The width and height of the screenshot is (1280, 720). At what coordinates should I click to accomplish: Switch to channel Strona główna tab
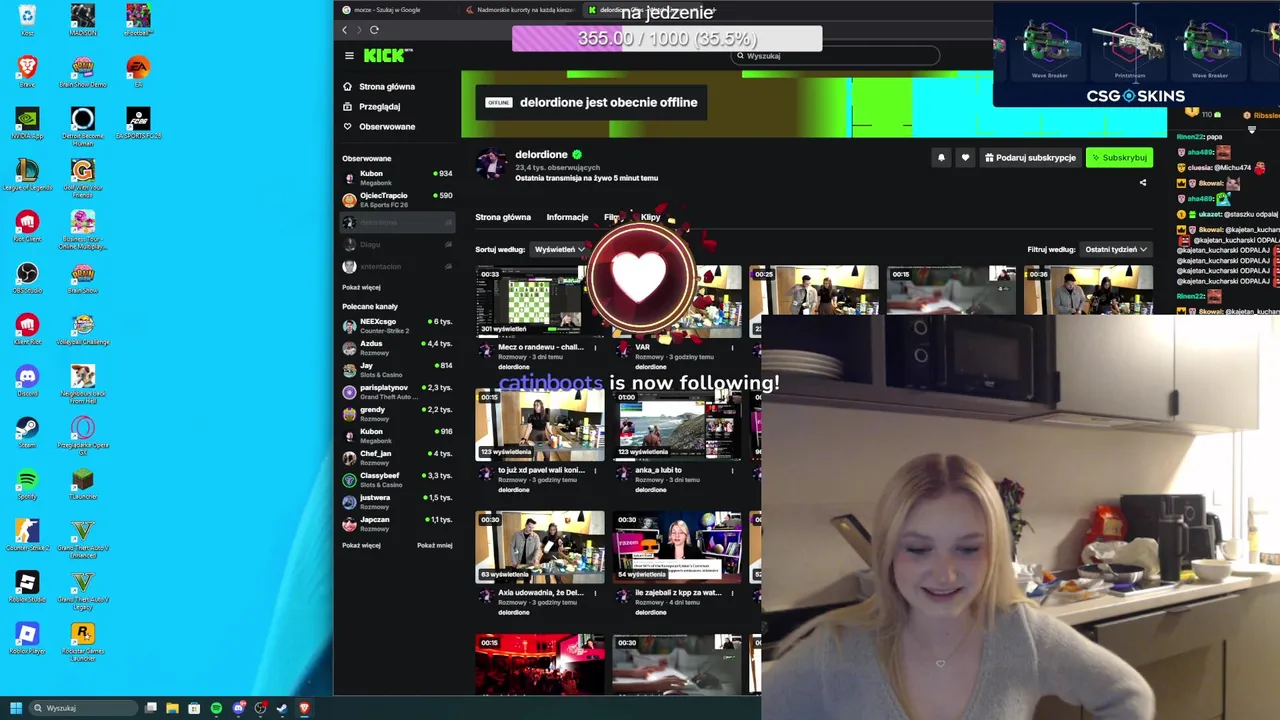[503, 217]
